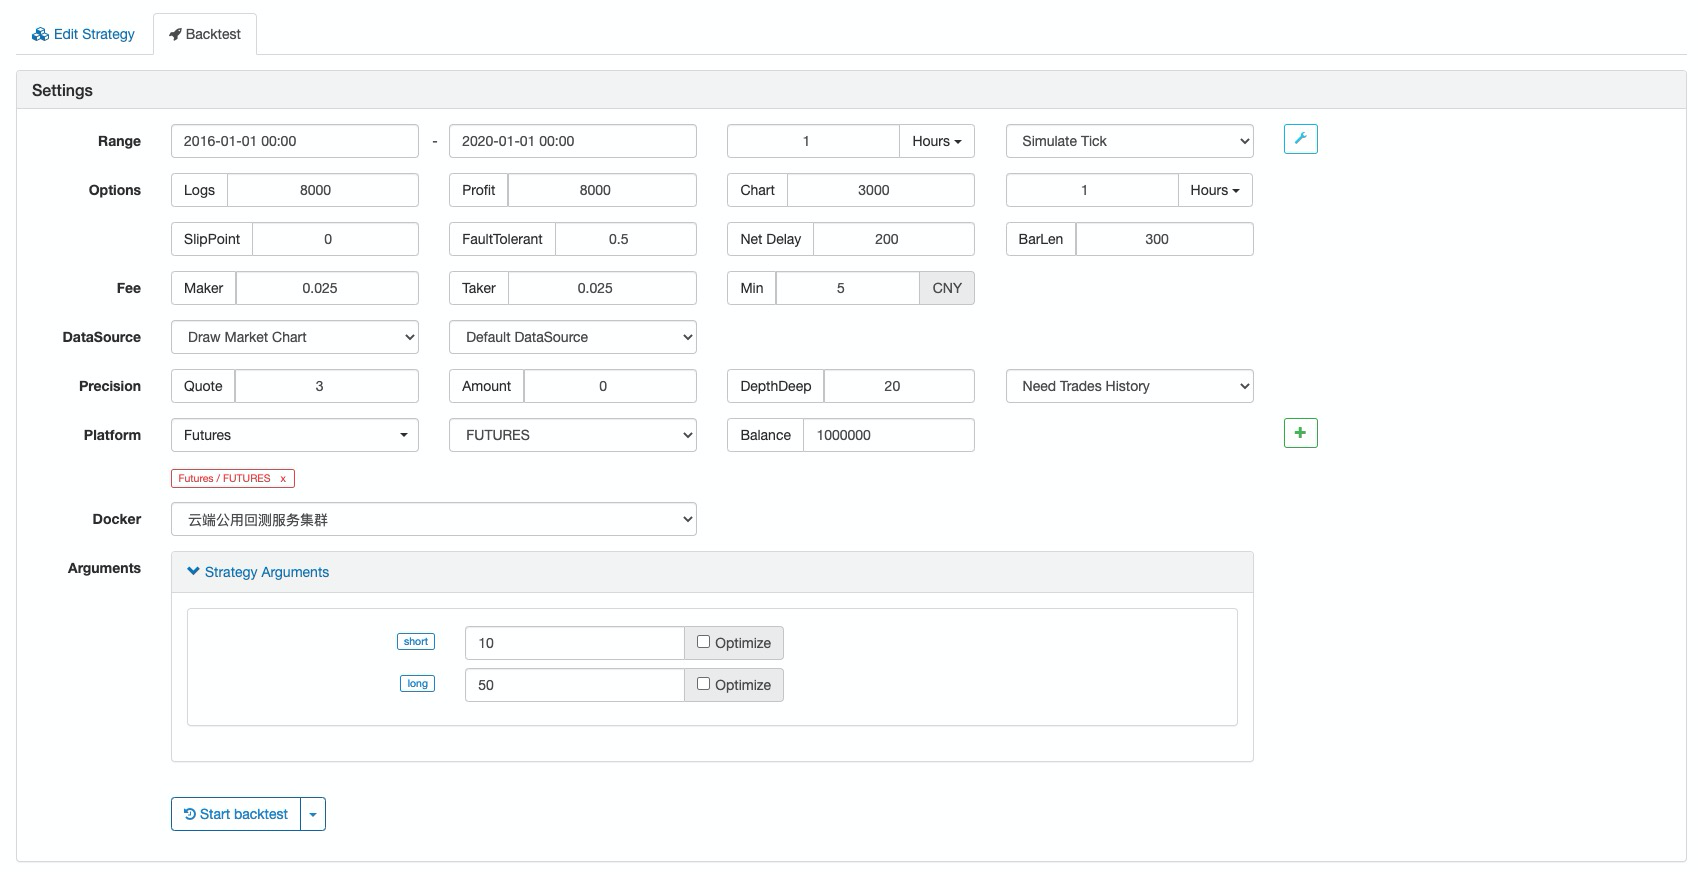This screenshot has height=872, width=1698.
Task: Collapse the Strategy Arguments section
Action: (257, 572)
